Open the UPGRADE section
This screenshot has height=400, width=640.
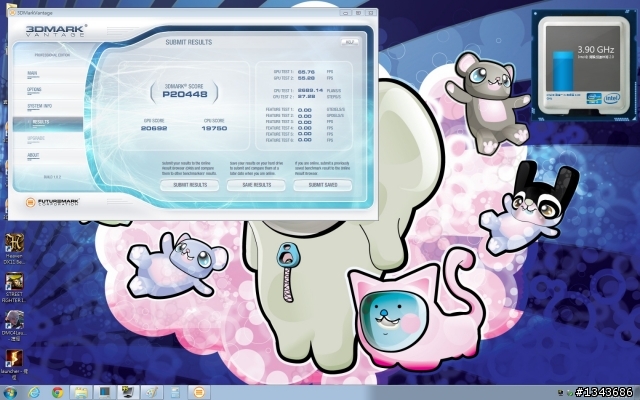click(36, 139)
